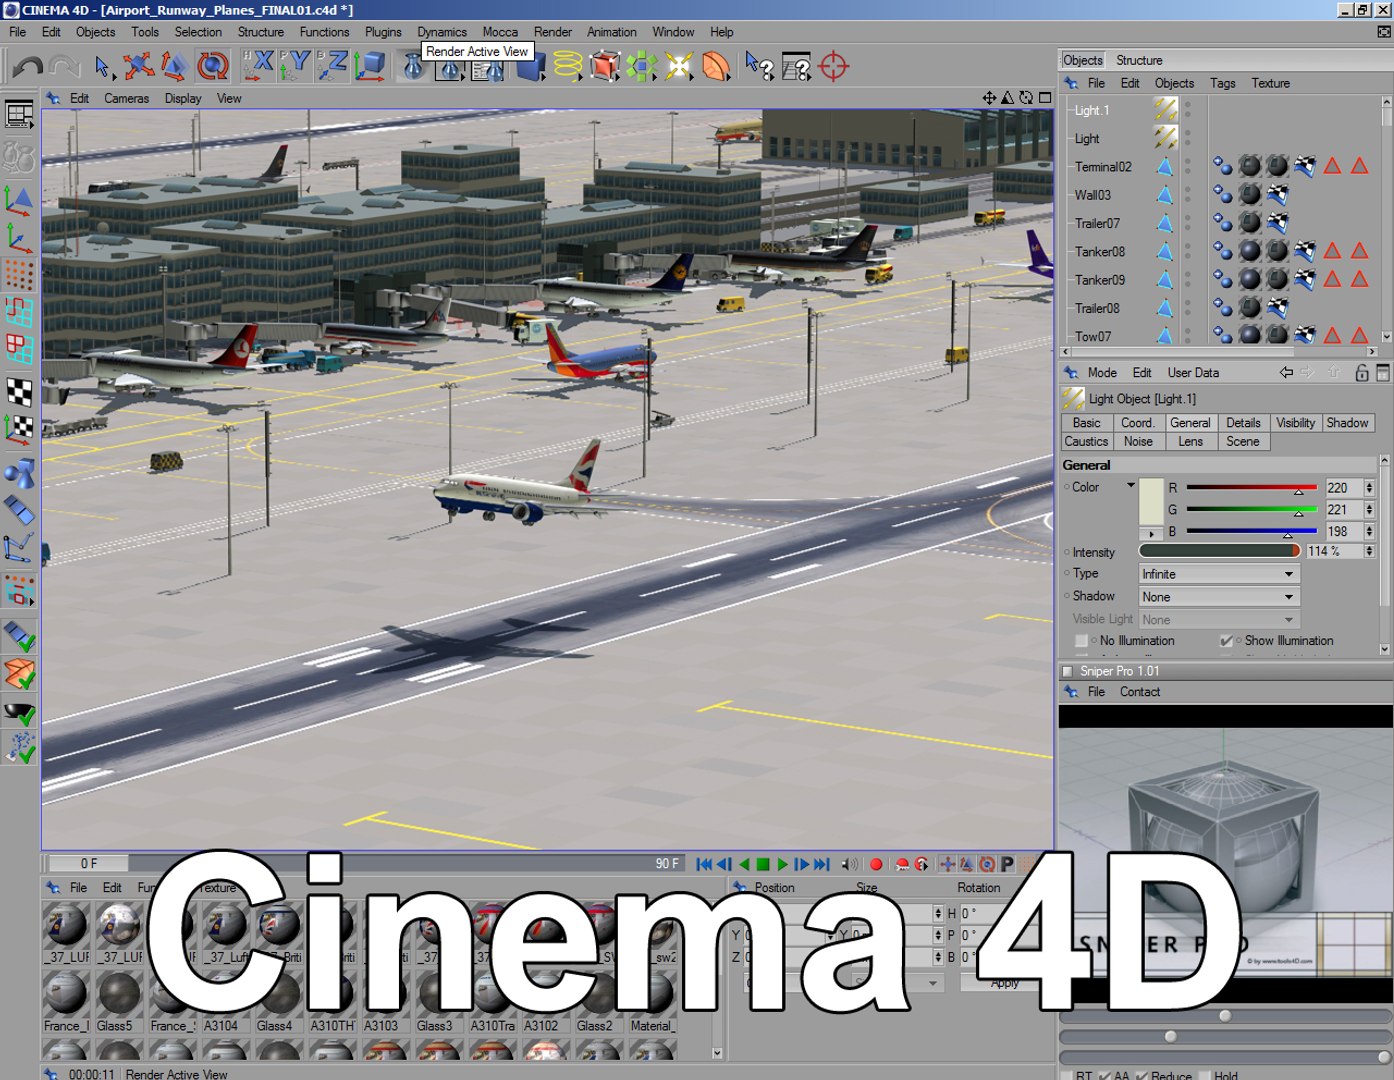Switch to the Shadow tab
1394x1080 pixels.
pos(1347,423)
